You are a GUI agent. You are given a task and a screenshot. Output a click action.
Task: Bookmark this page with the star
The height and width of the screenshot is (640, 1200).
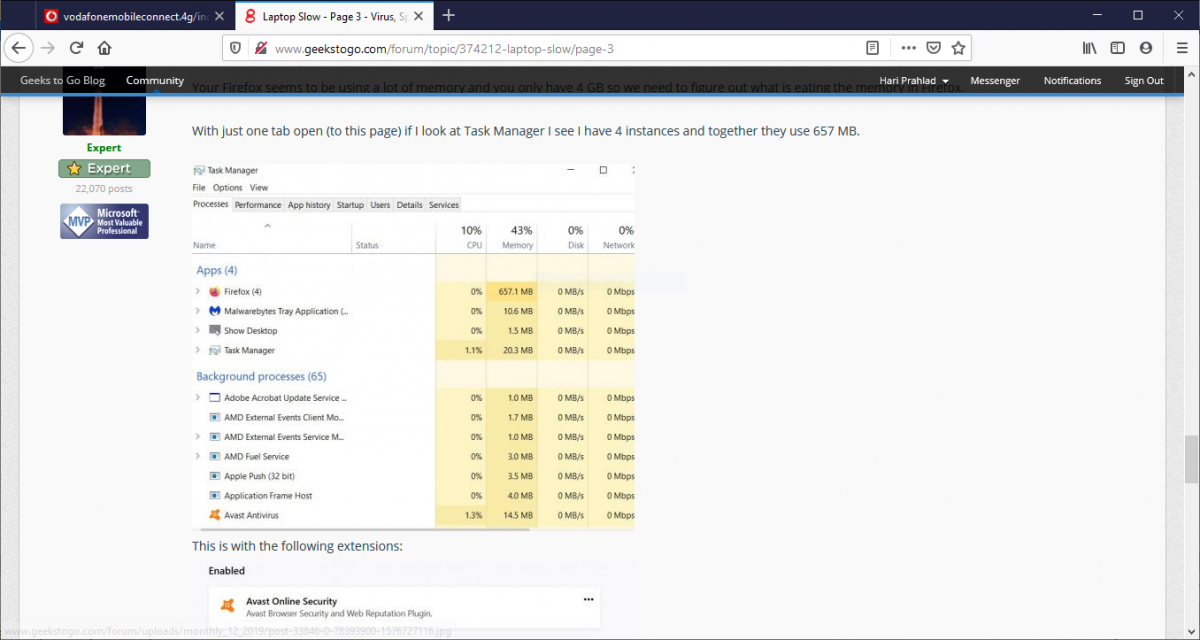[958, 48]
